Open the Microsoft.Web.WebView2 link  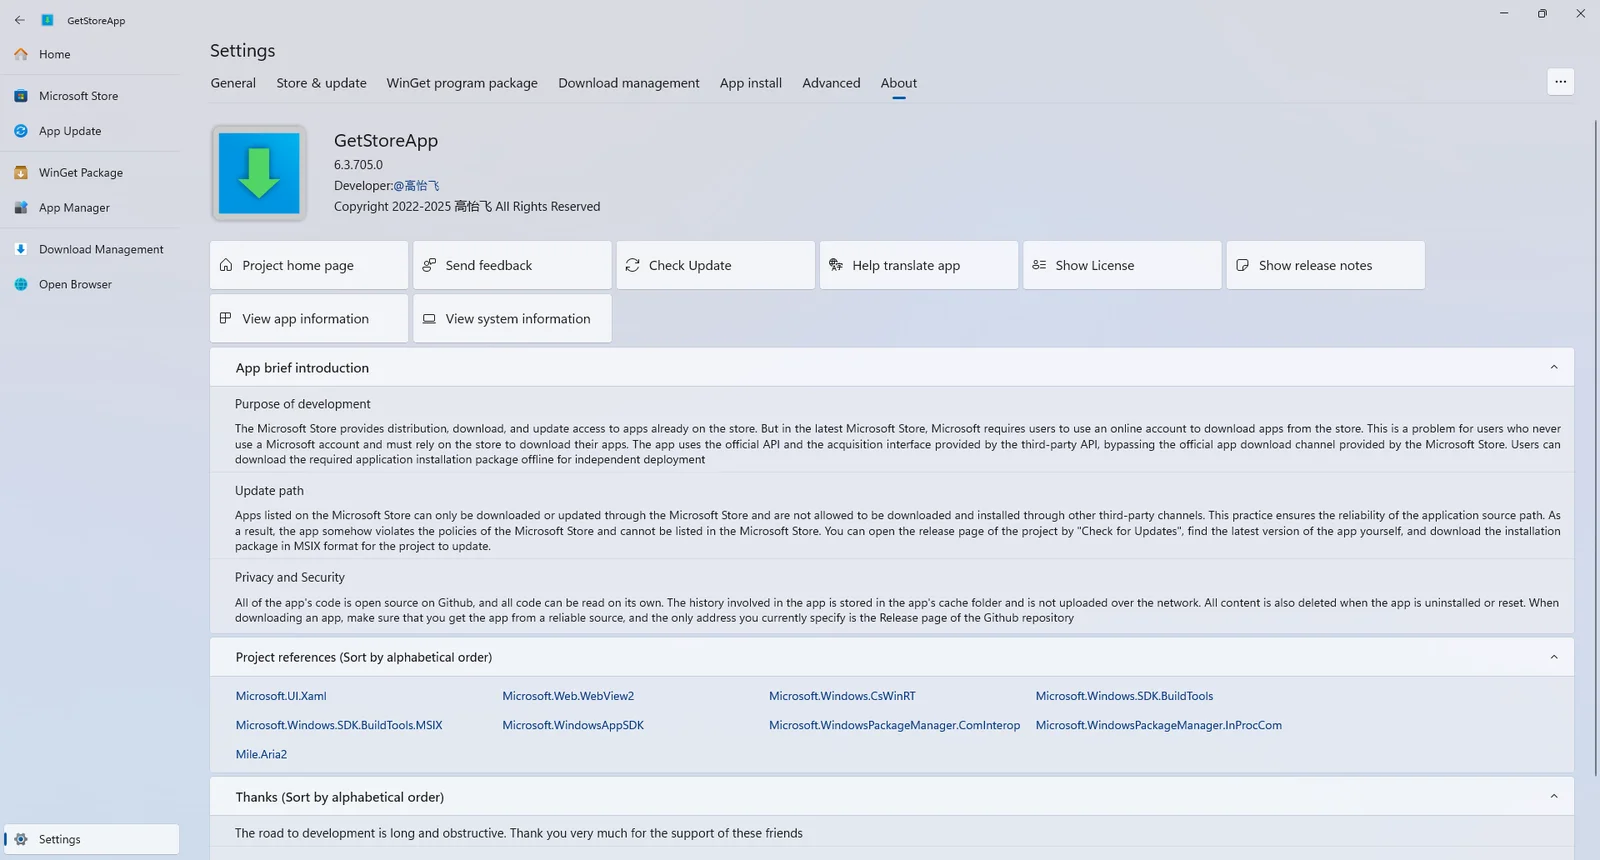click(568, 696)
